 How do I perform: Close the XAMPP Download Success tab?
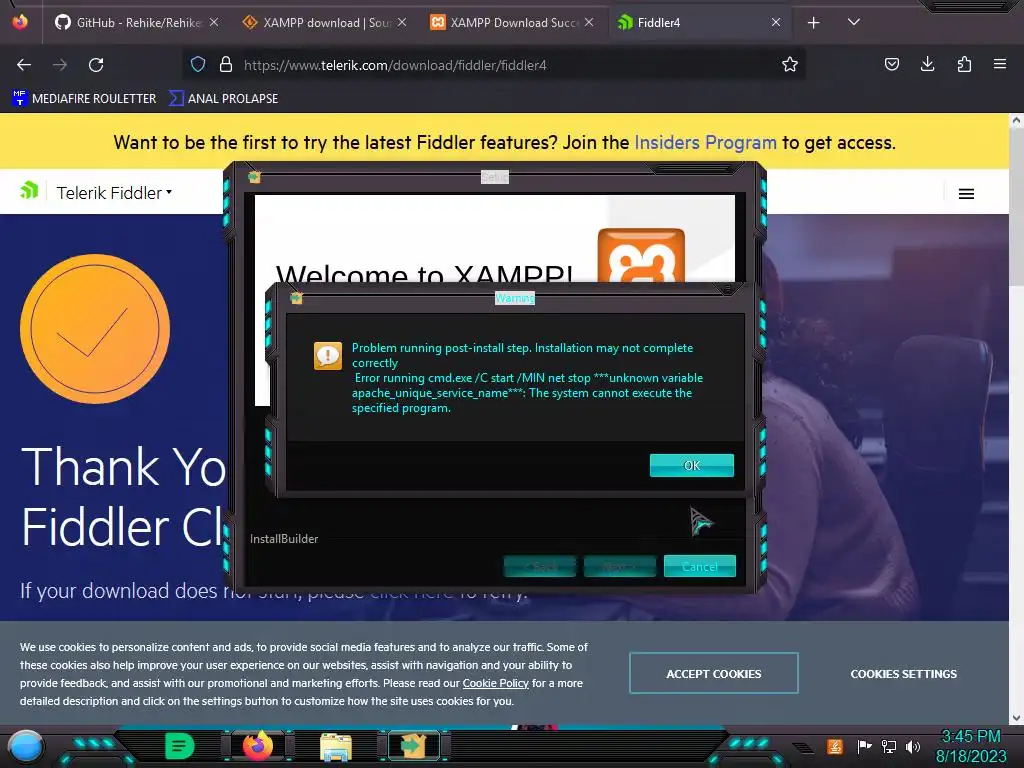(589, 22)
